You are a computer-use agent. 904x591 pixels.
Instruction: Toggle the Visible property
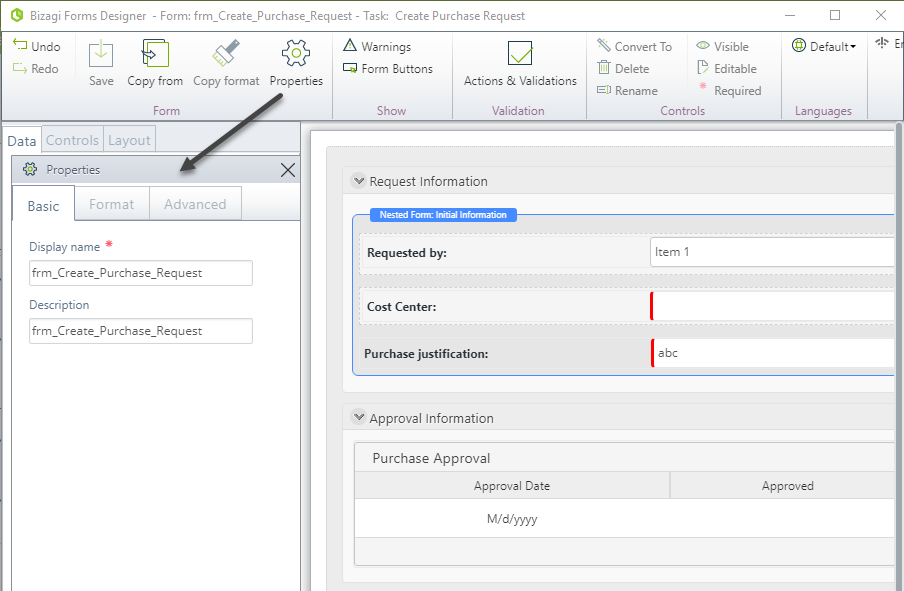click(722, 46)
